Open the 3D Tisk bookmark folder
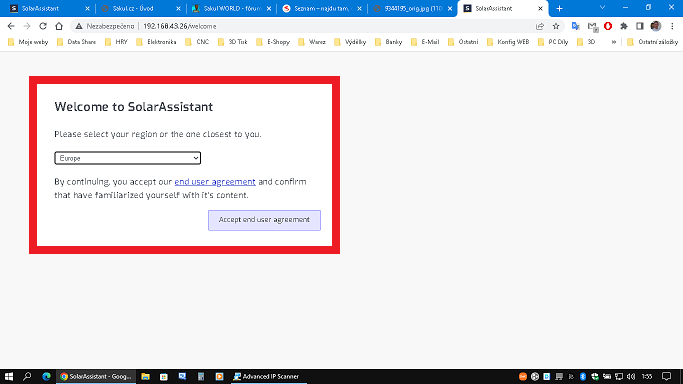The width and height of the screenshot is (683, 384). pyautogui.click(x=233, y=42)
